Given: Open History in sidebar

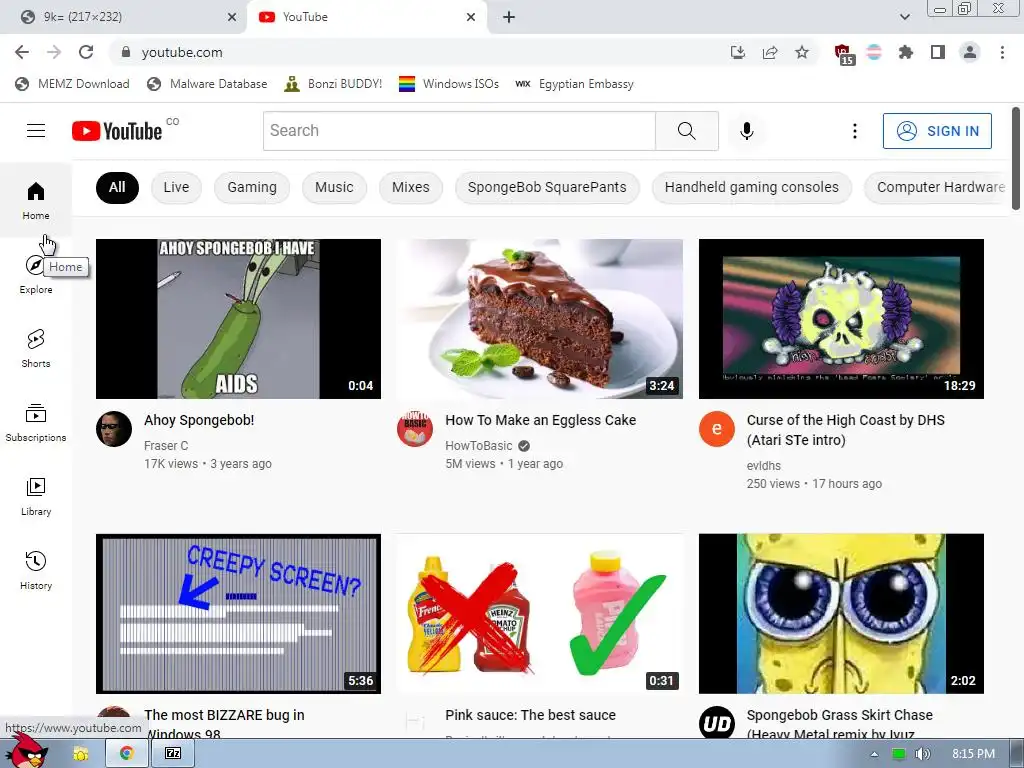Looking at the screenshot, I should click(36, 570).
